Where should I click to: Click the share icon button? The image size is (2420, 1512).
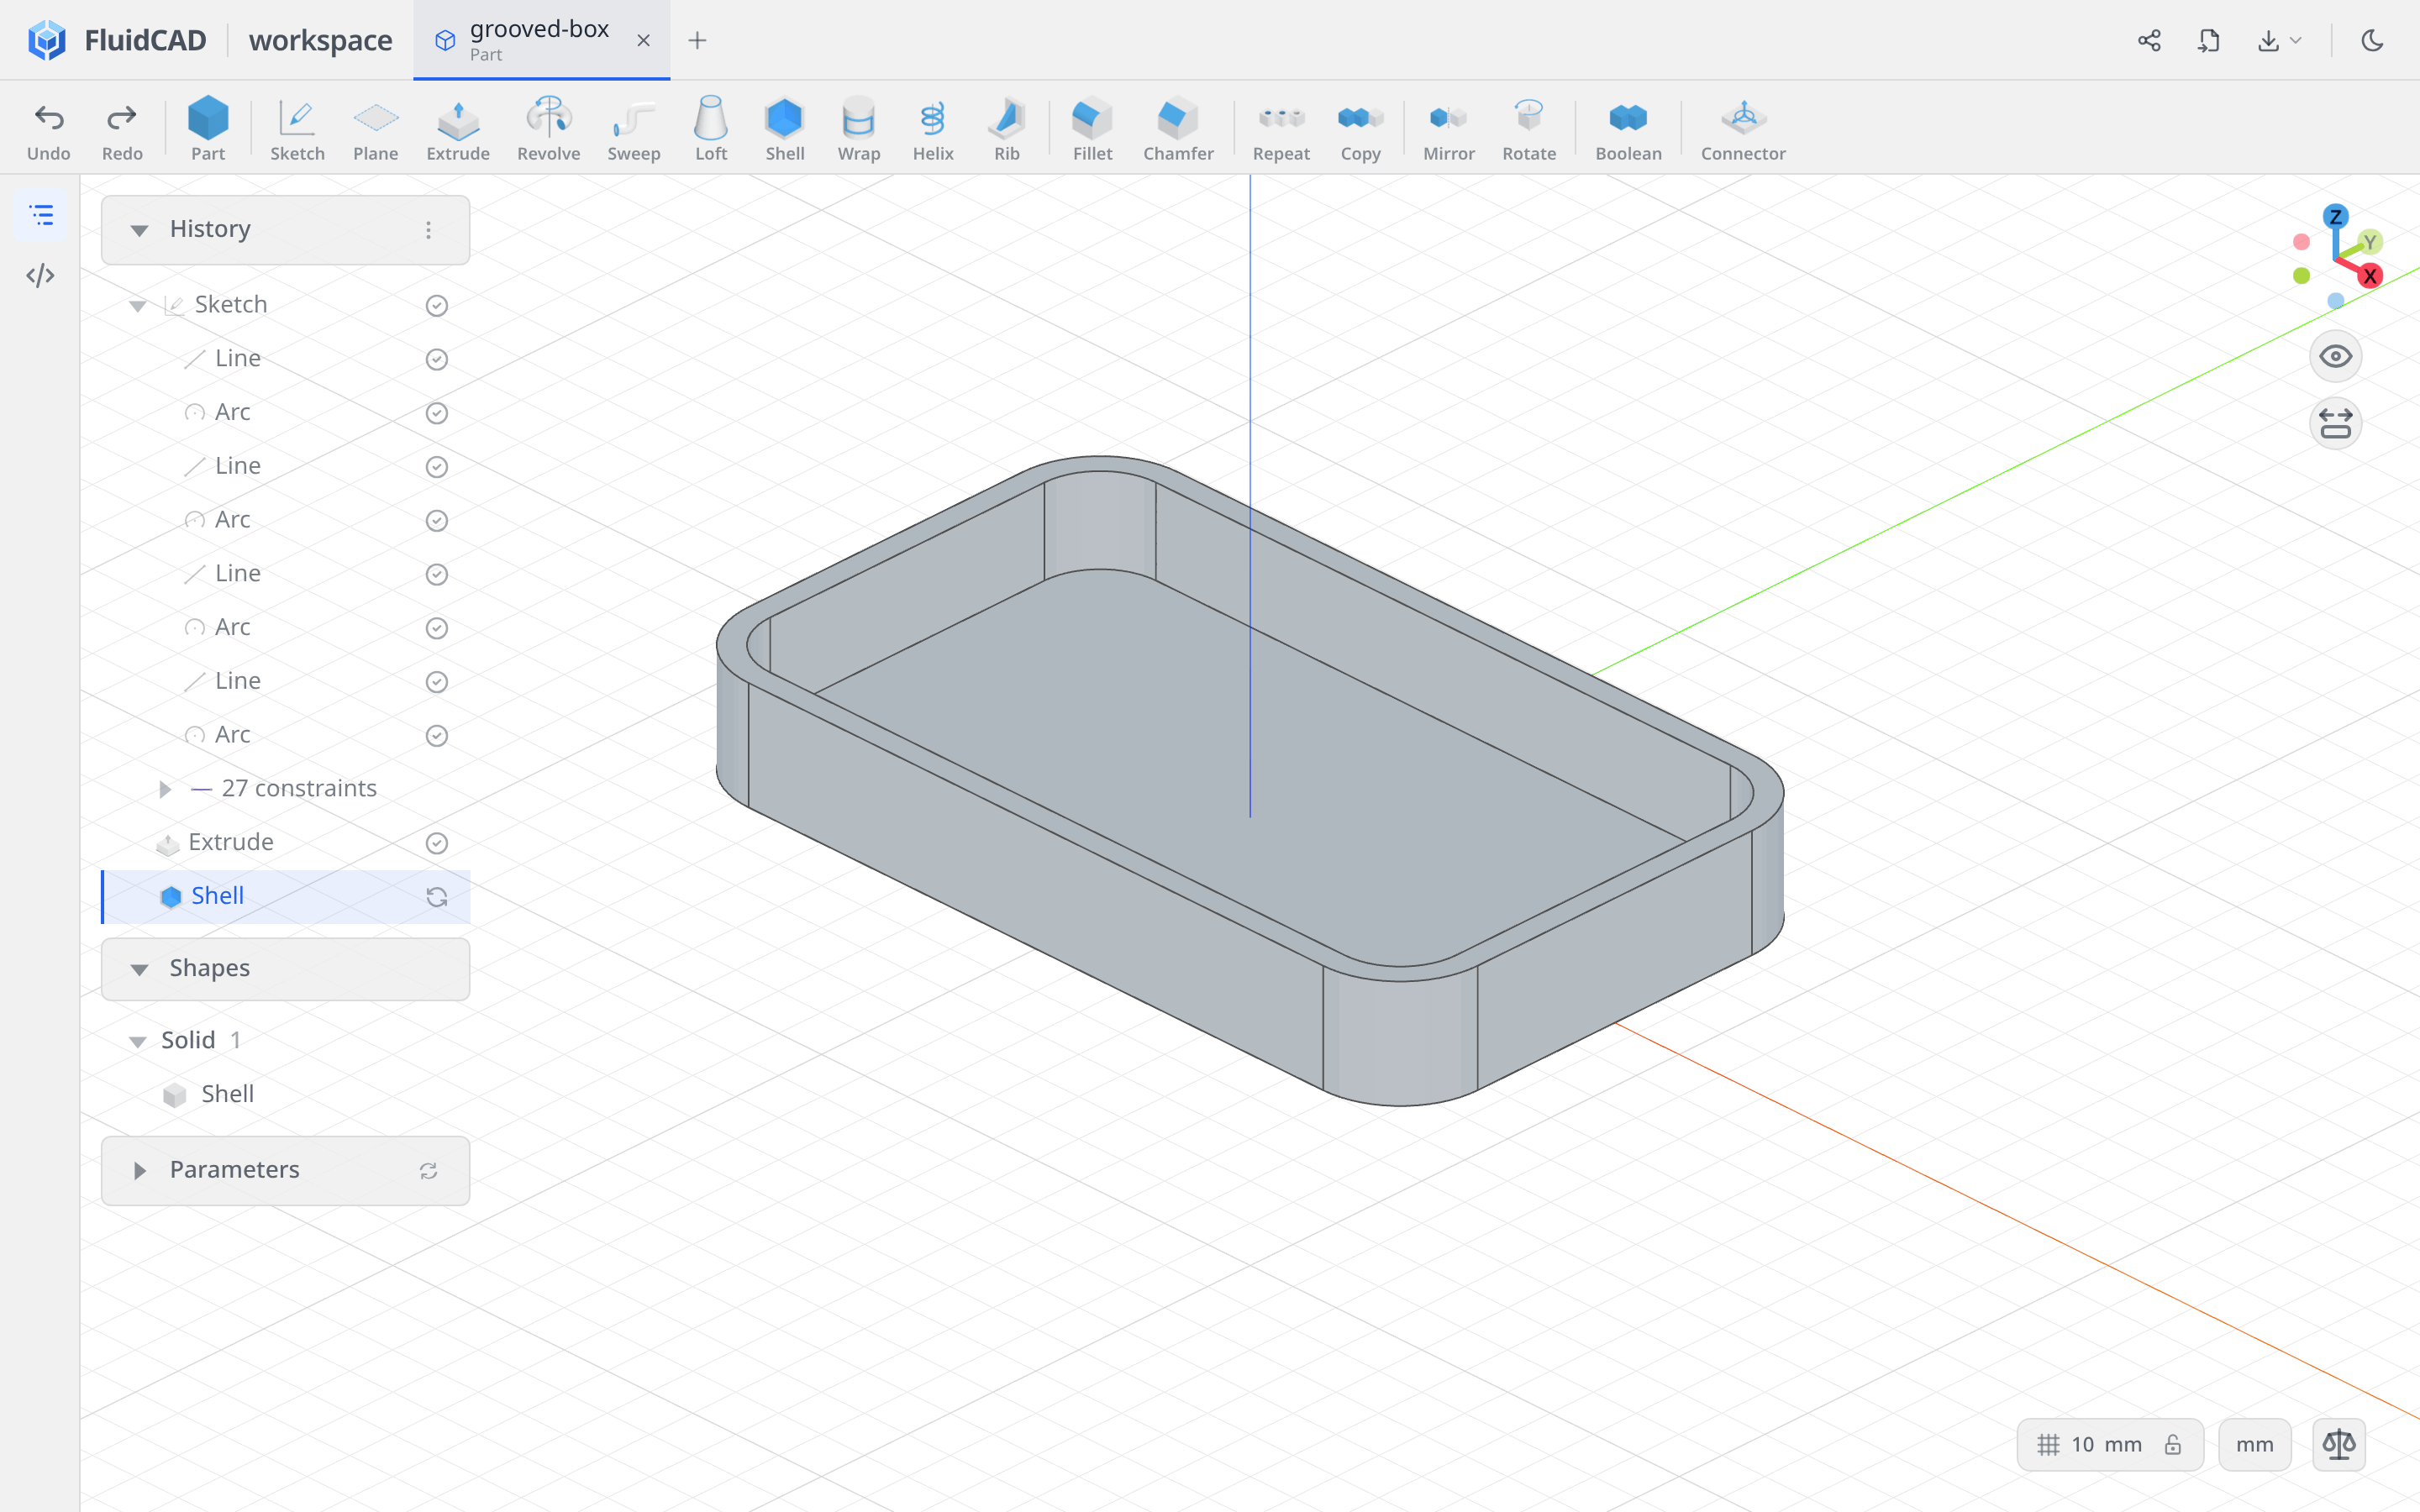(2149, 40)
